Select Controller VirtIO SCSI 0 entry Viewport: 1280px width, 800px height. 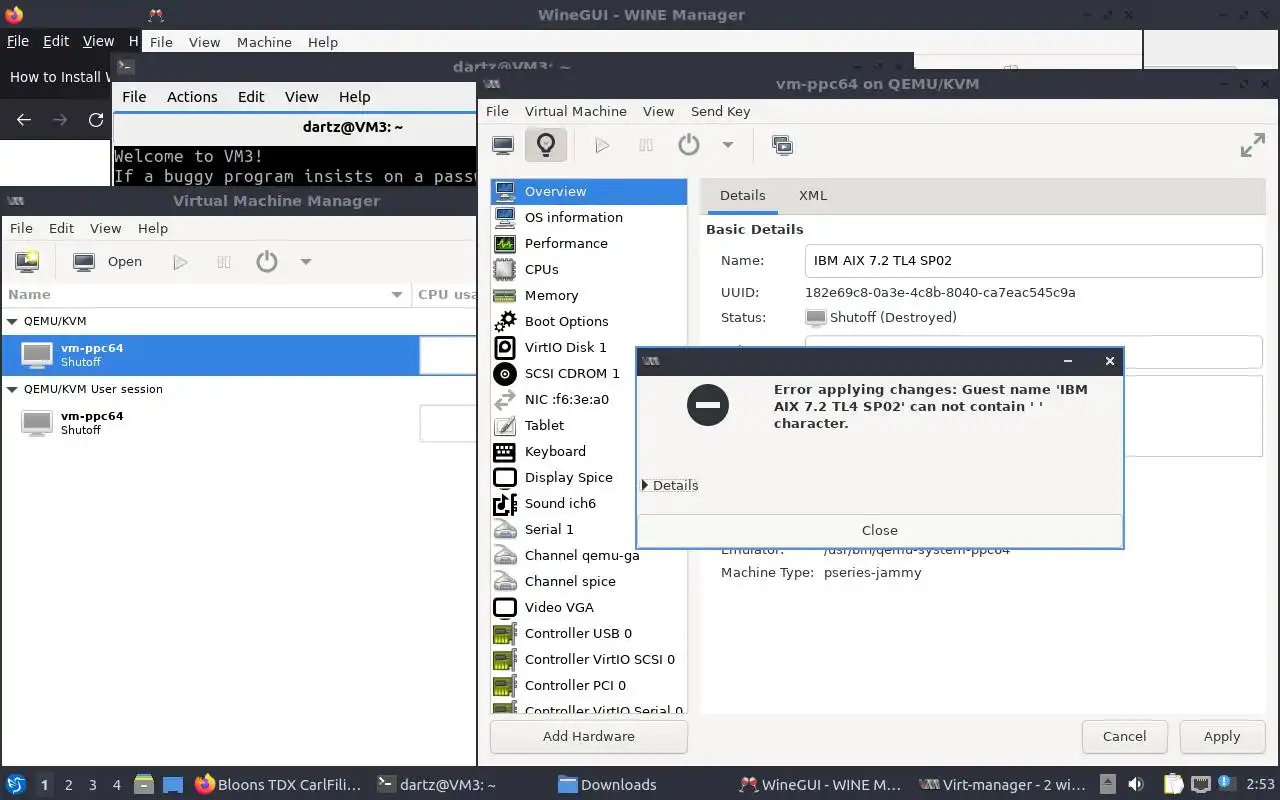point(589,659)
